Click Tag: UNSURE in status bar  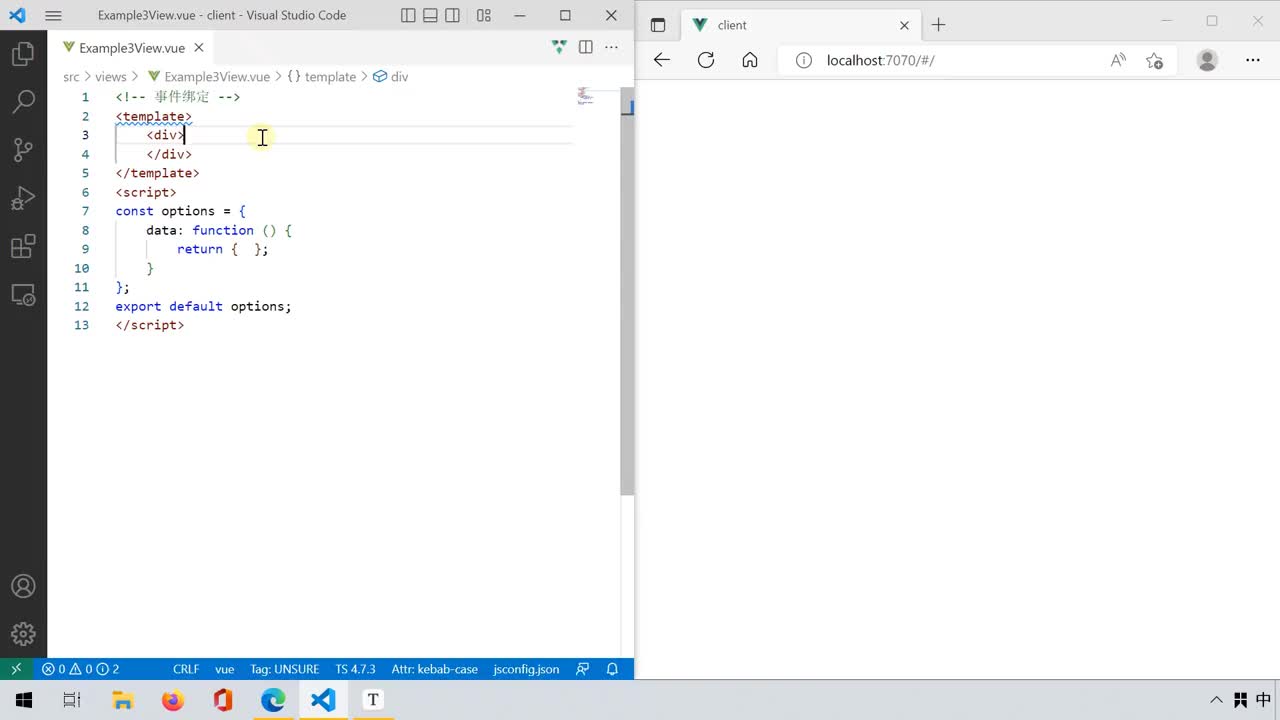284,669
